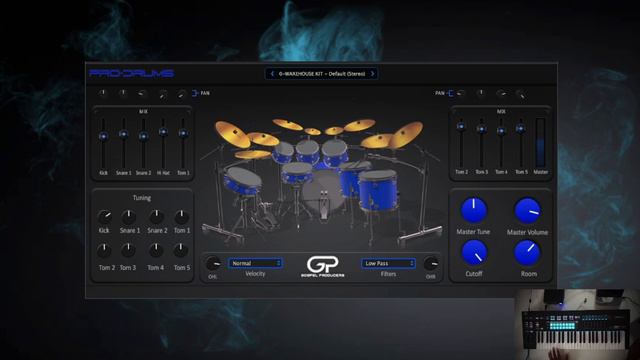The image size is (640, 360).
Task: Click the Tom 1 mix fader handle
Action: coord(183,133)
